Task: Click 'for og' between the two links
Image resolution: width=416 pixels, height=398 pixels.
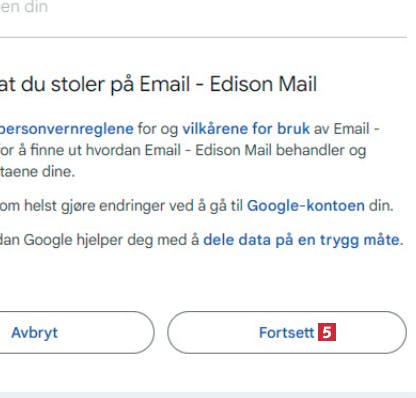Action: [158, 129]
